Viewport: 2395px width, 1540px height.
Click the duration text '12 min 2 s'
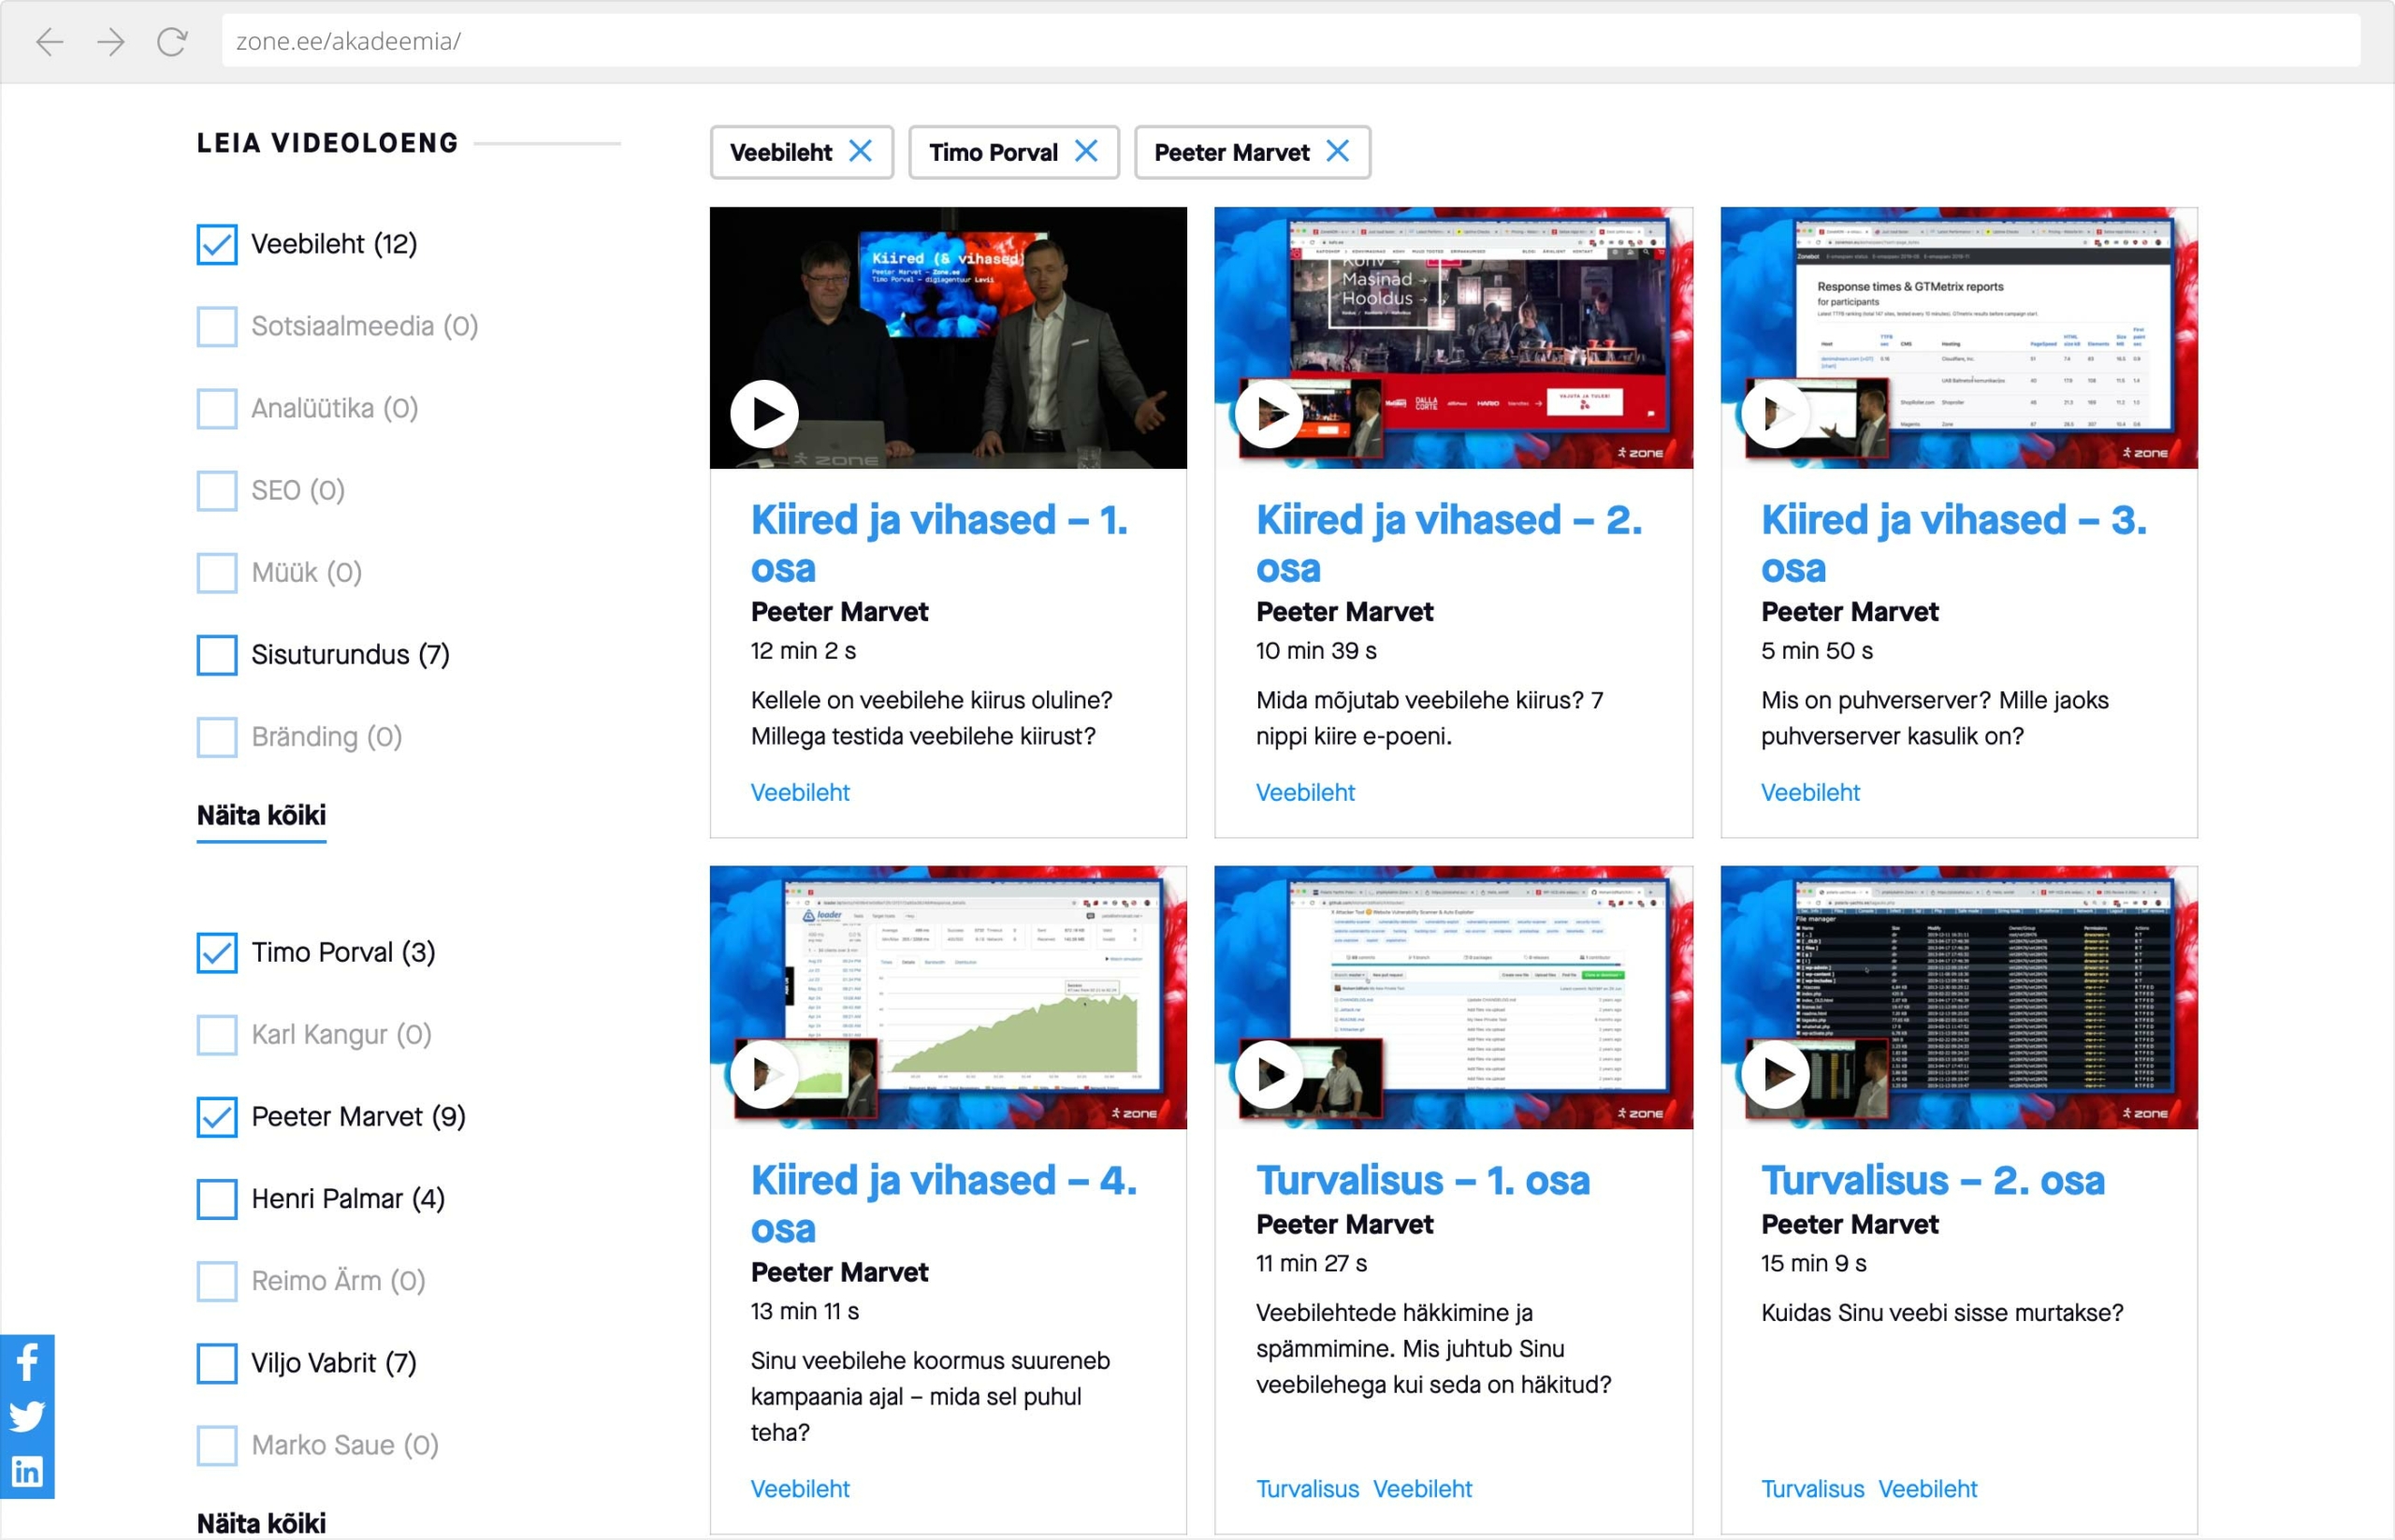803,651
